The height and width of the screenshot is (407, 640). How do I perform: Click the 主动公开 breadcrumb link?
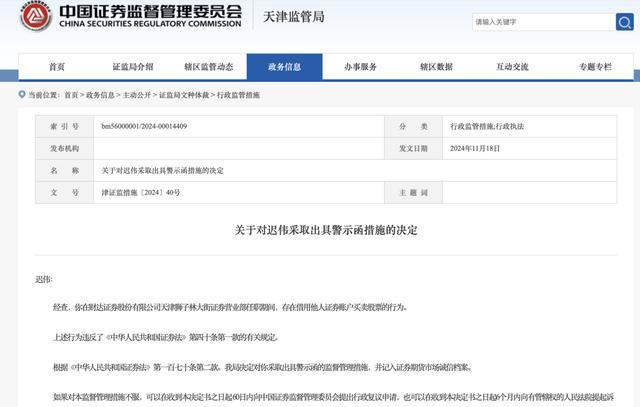click(137, 95)
